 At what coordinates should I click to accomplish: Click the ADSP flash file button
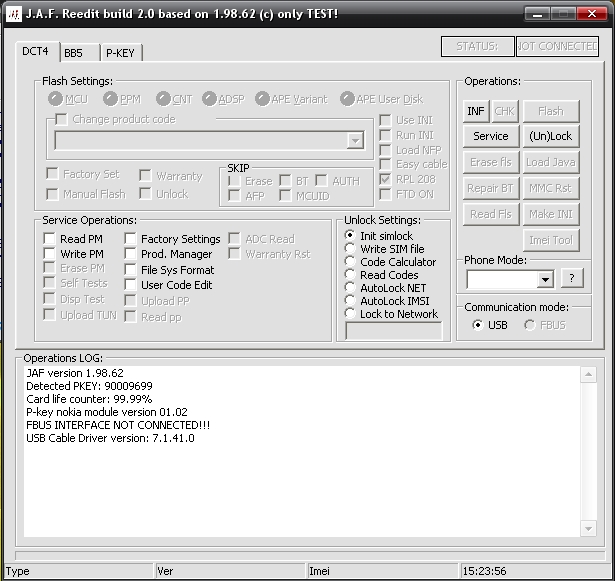tap(209, 99)
